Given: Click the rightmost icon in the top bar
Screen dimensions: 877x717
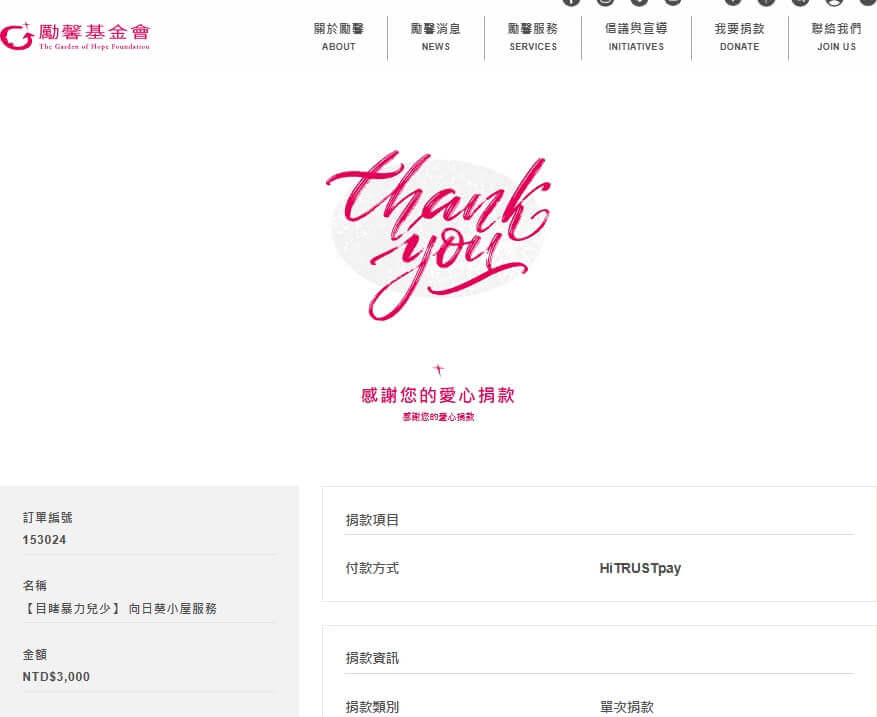Looking at the screenshot, I should click(867, 2).
